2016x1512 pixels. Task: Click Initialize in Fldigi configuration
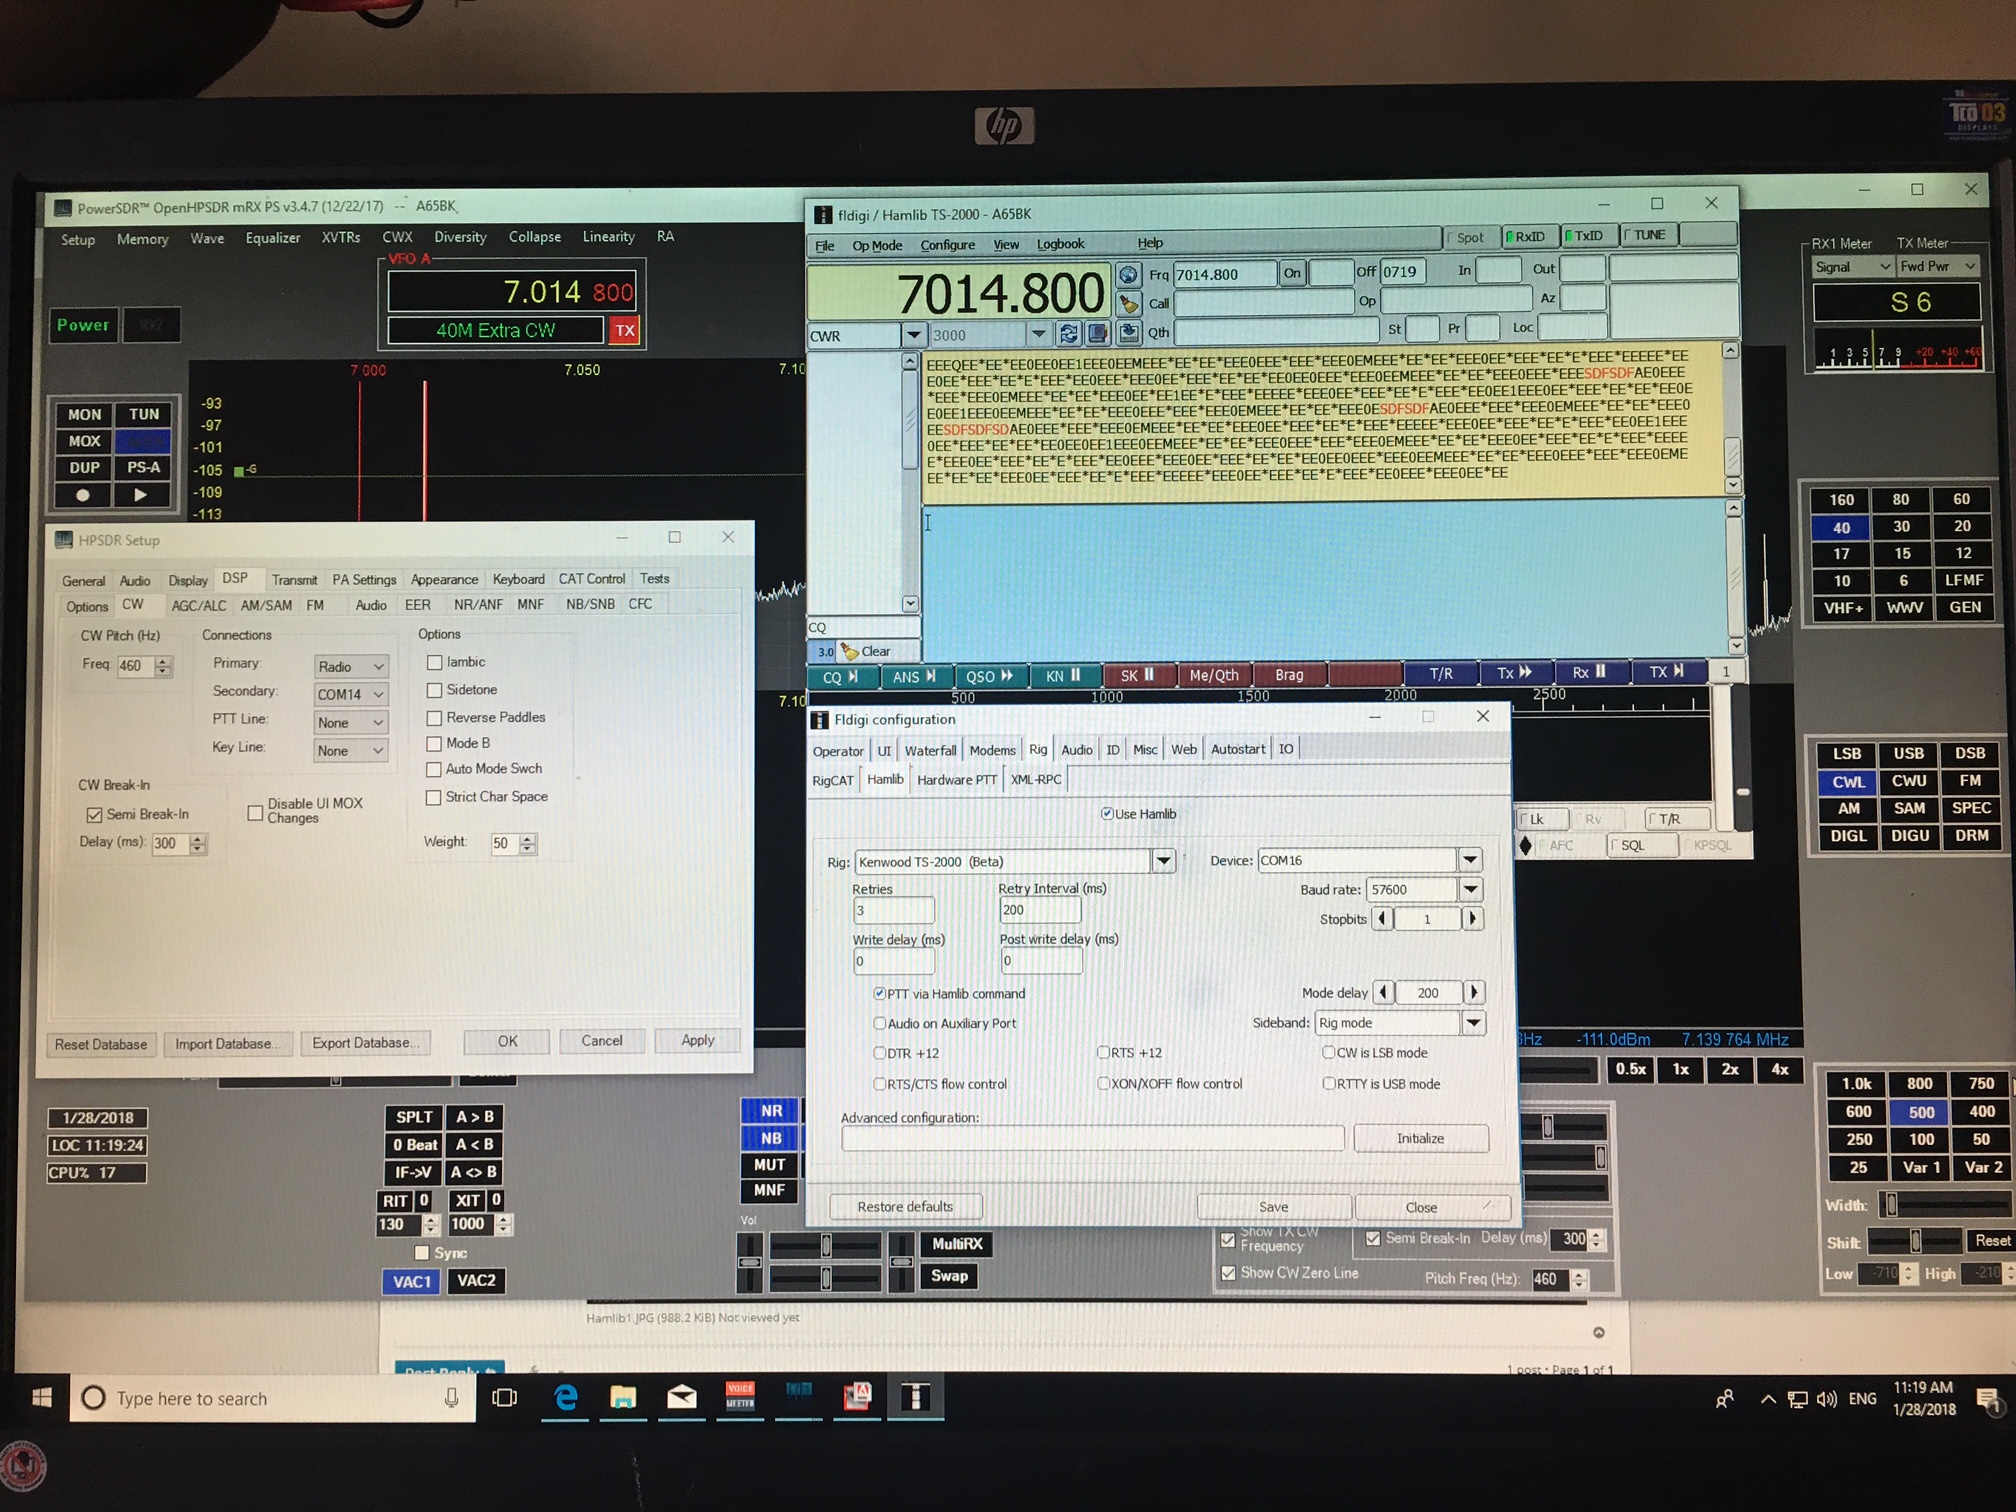point(1420,1138)
